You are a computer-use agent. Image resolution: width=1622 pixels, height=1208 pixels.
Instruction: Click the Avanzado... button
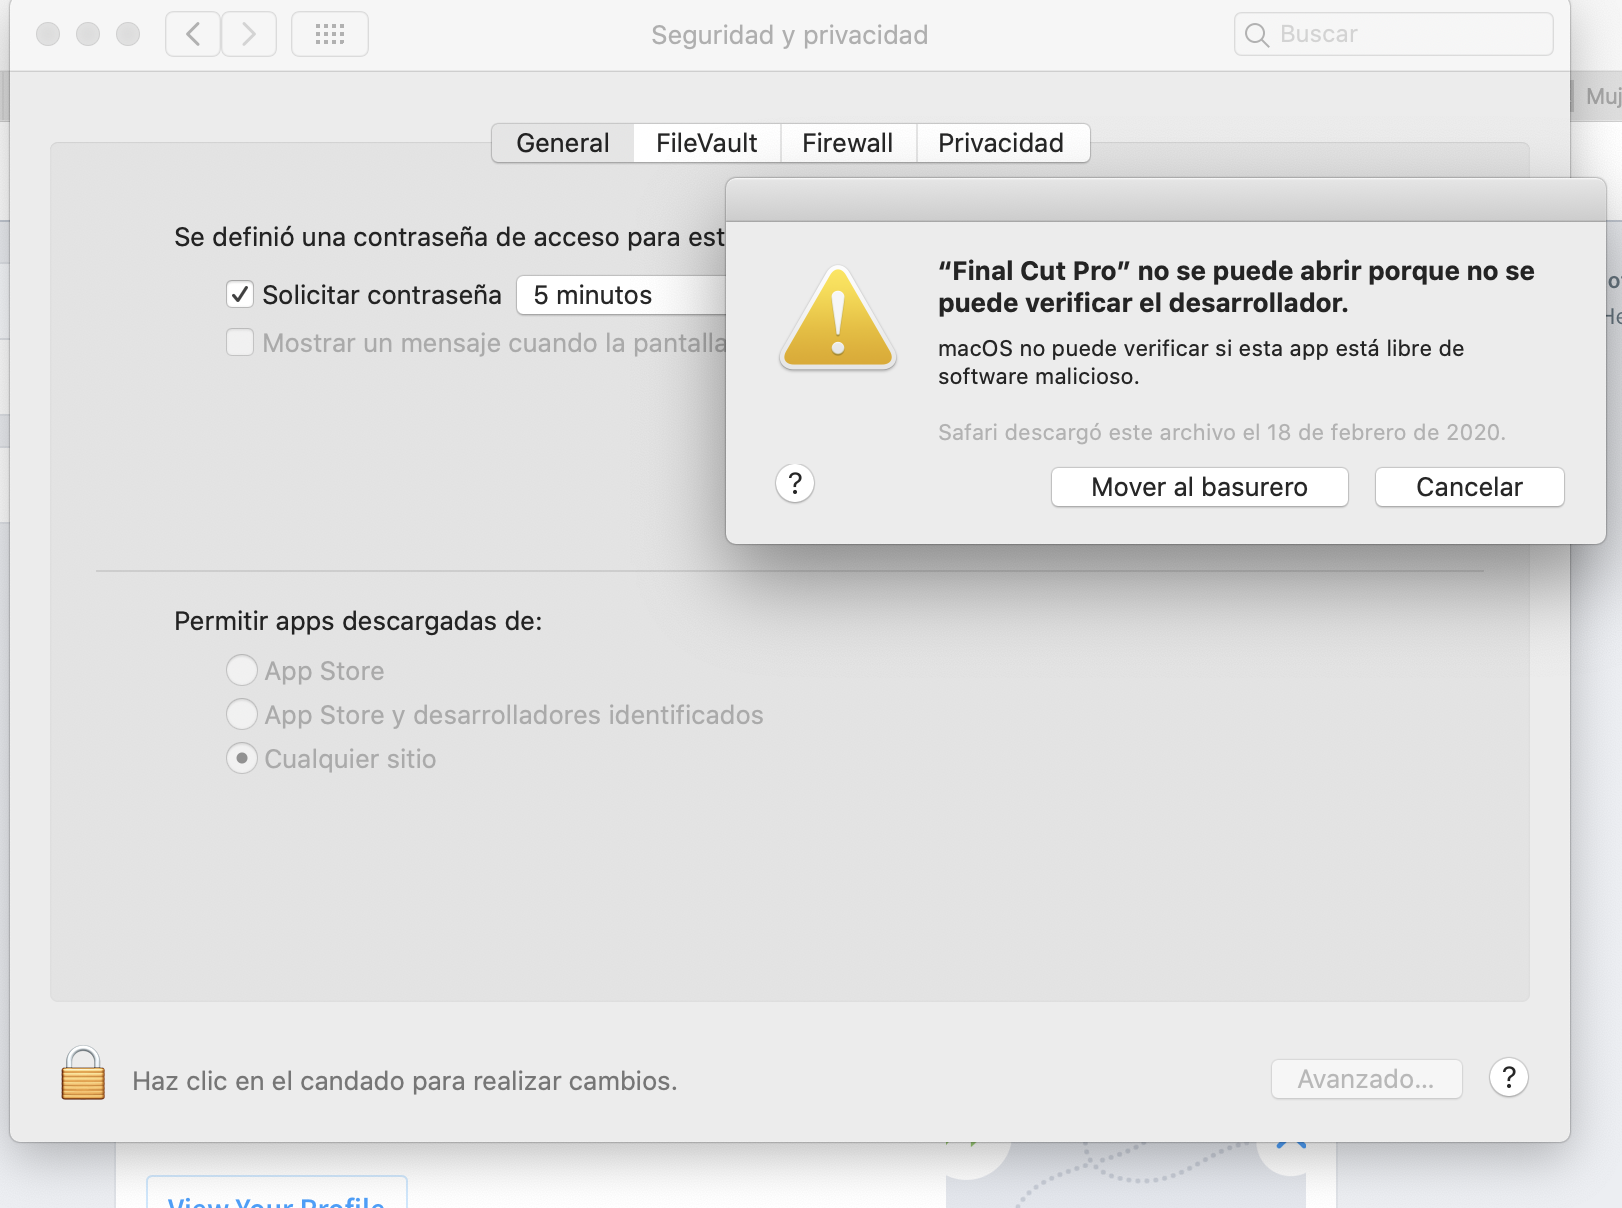click(1367, 1079)
